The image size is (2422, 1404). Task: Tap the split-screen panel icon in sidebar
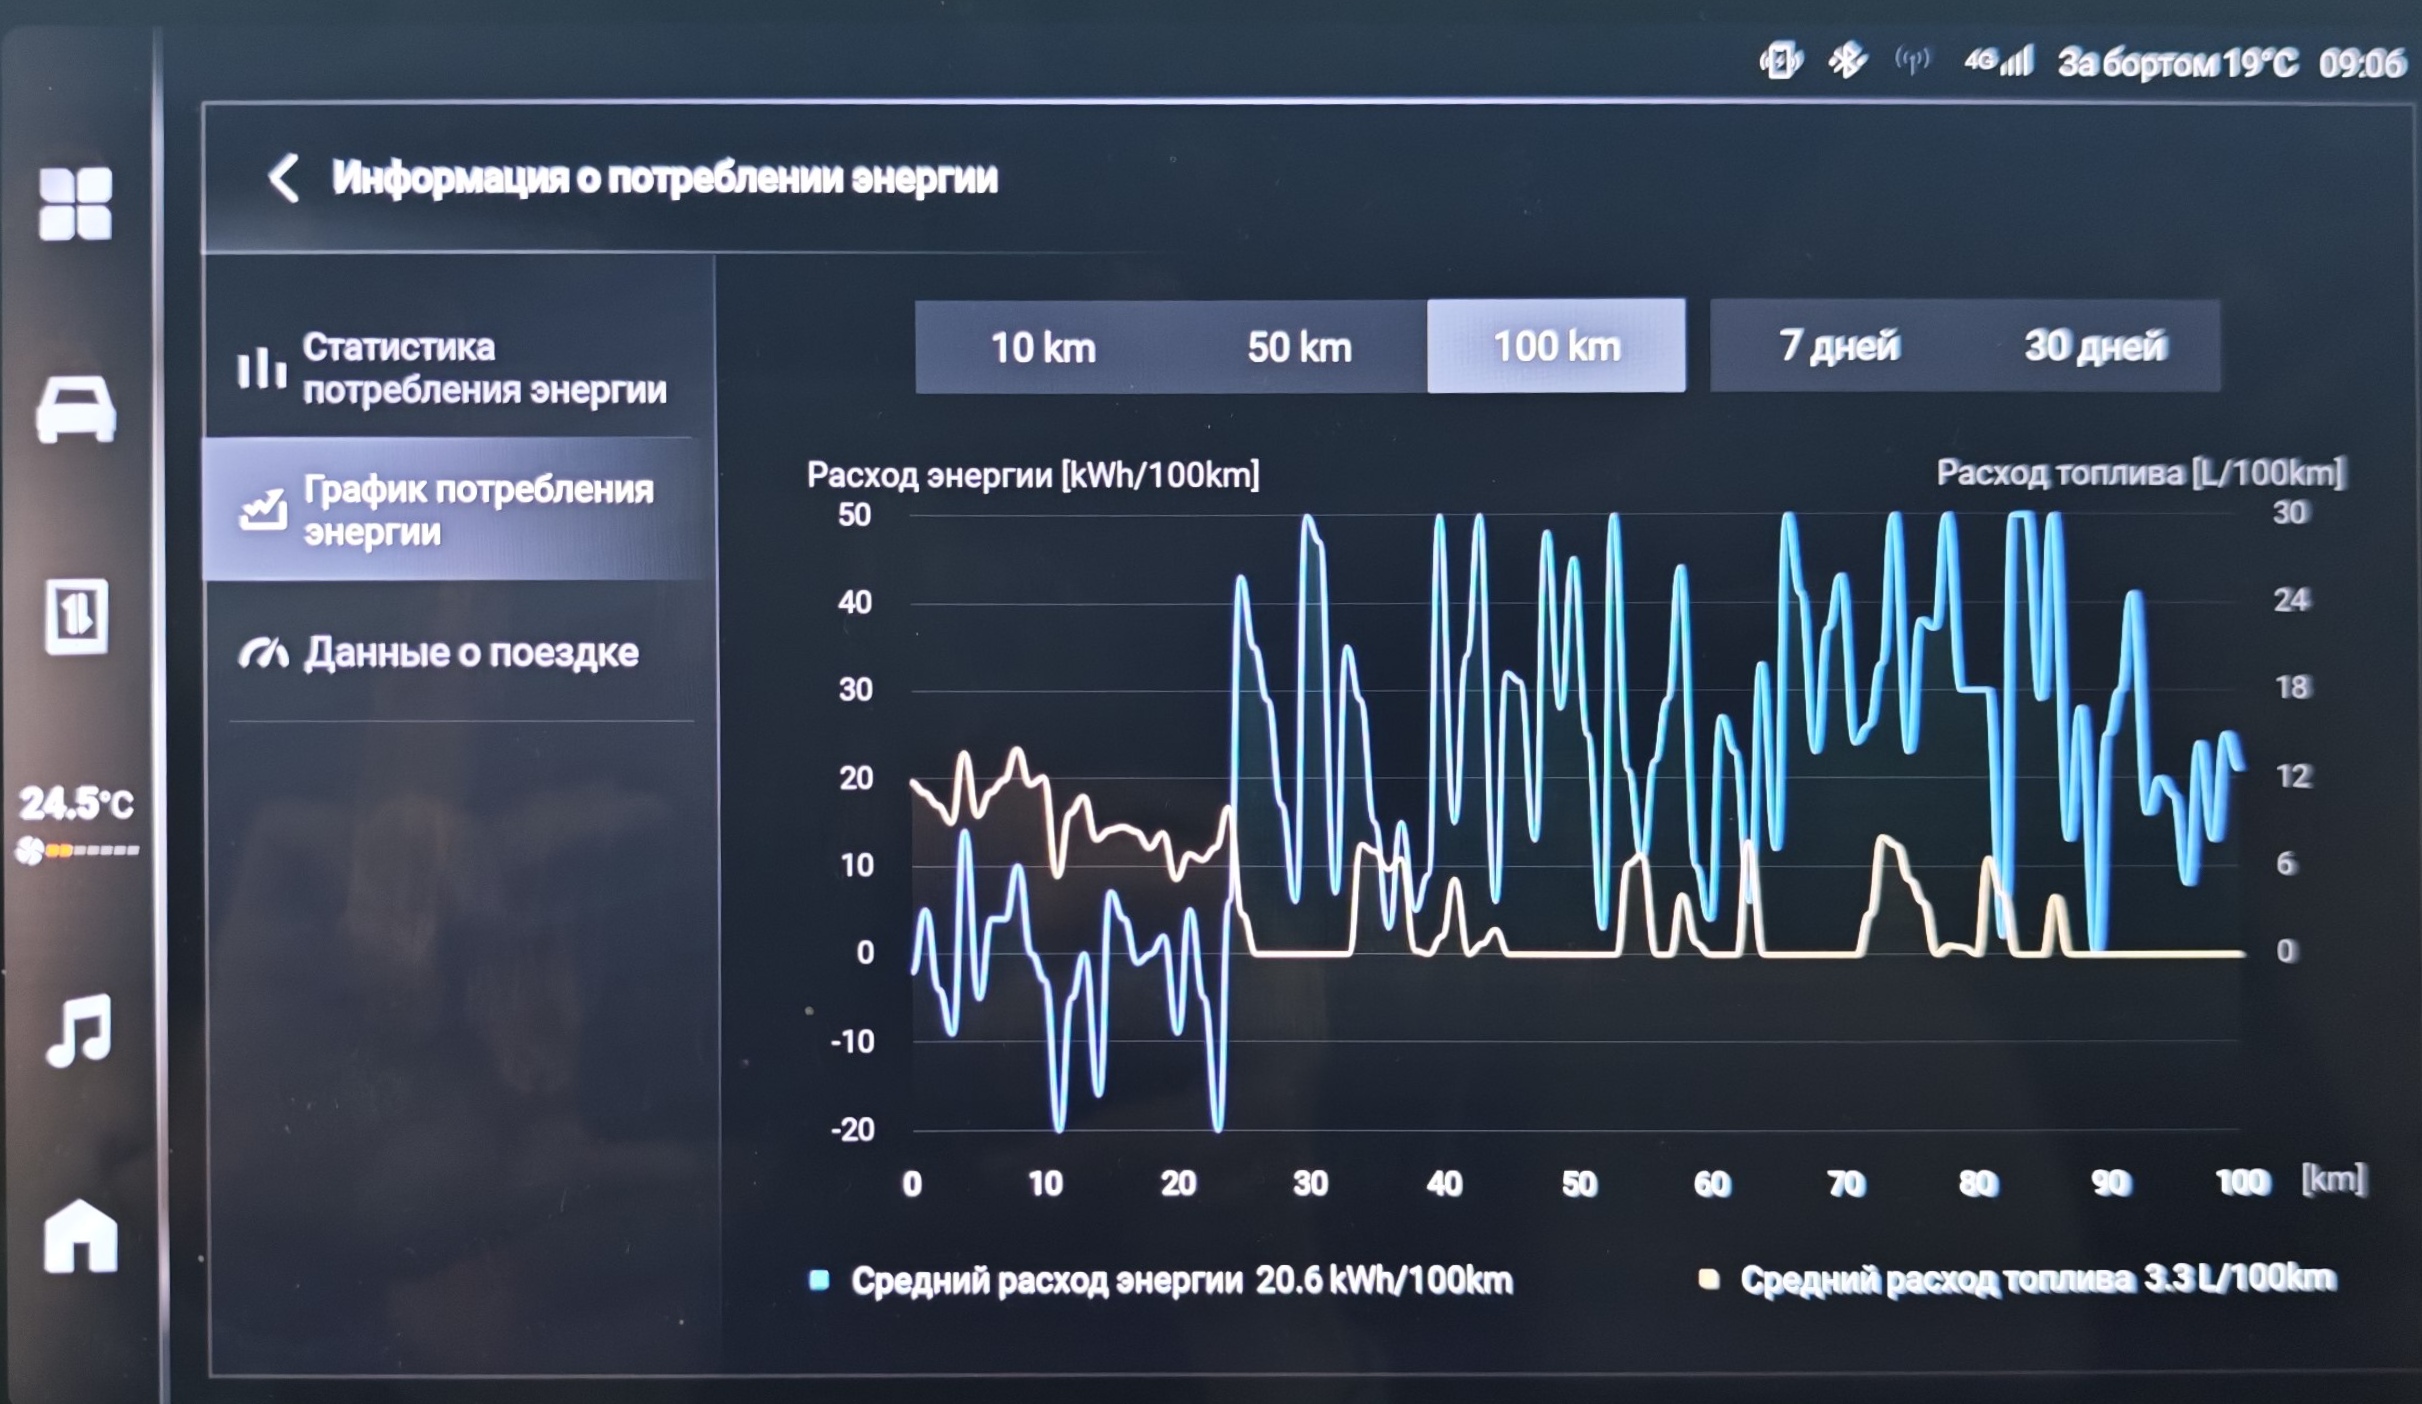coord(77,616)
